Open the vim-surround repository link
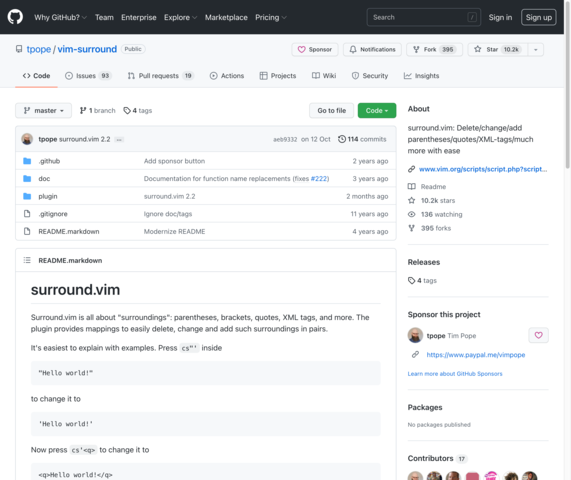The width and height of the screenshot is (571, 480). pyautogui.click(x=87, y=49)
